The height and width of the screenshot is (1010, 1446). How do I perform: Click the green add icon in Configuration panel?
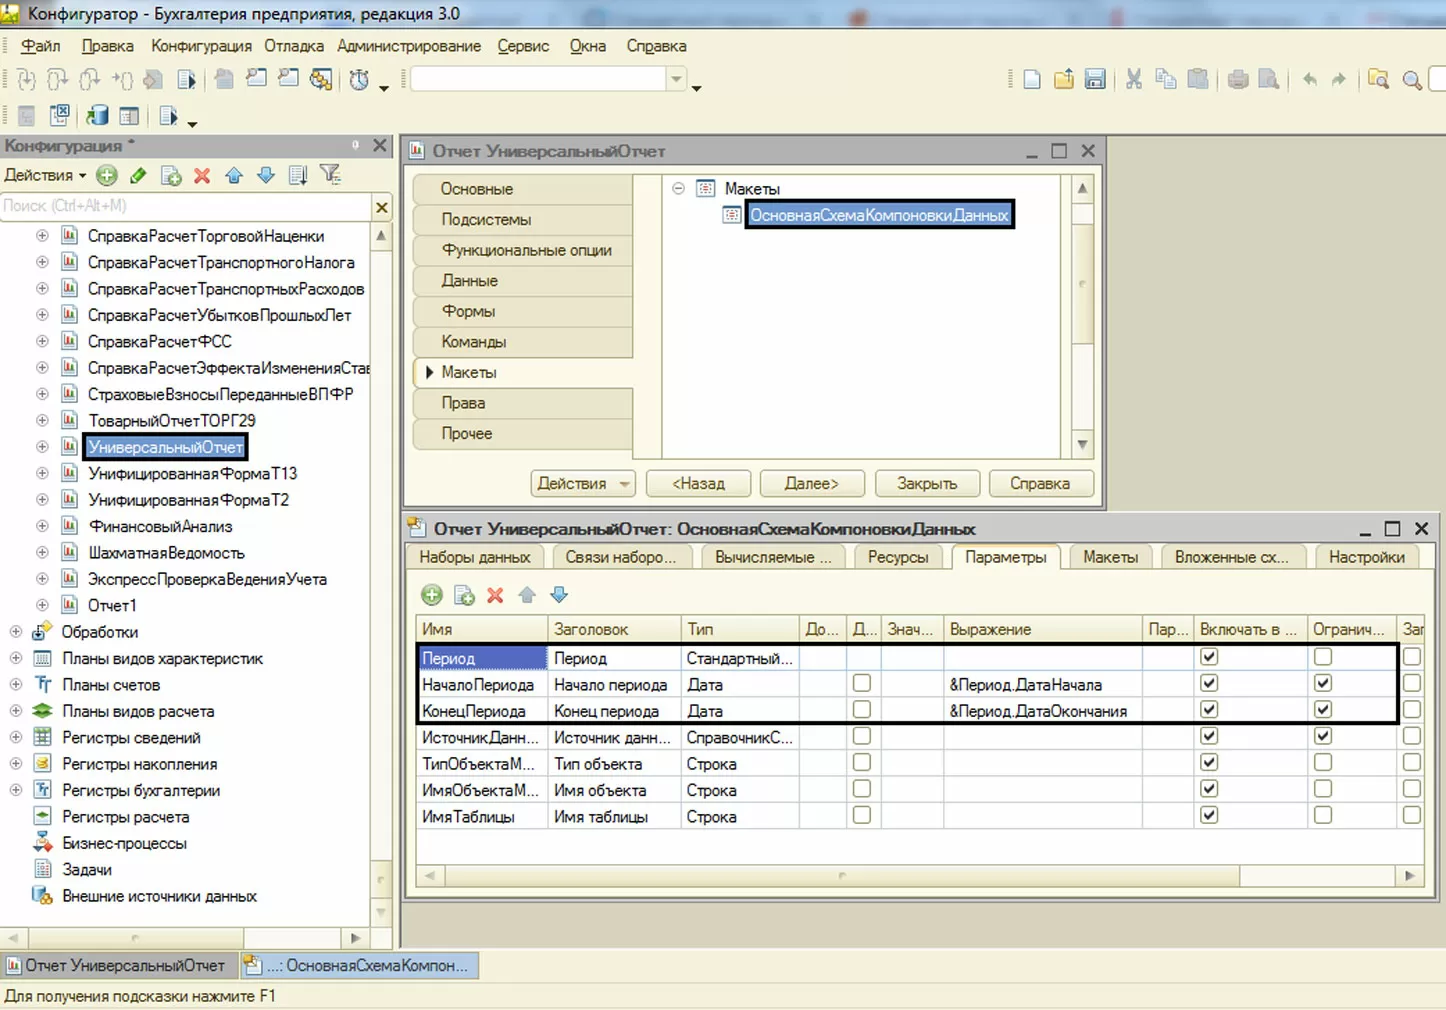click(x=107, y=176)
